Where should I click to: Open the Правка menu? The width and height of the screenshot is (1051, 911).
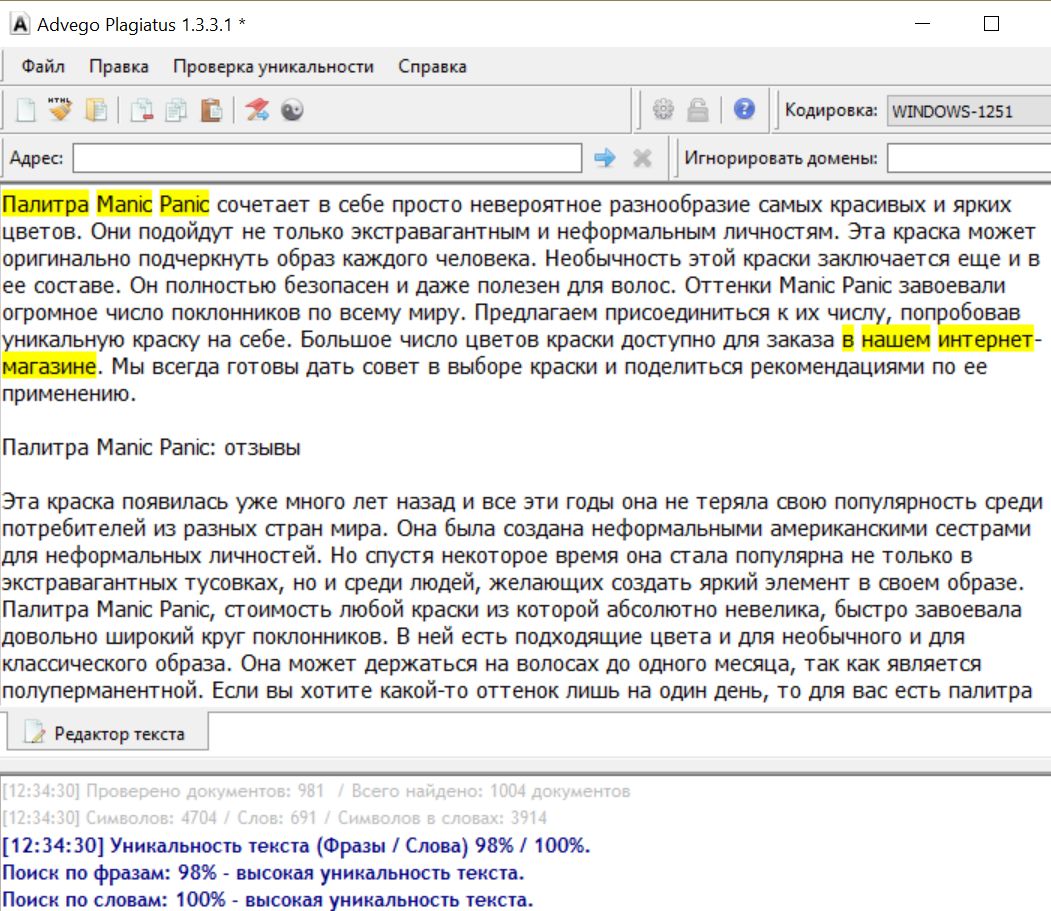click(119, 66)
